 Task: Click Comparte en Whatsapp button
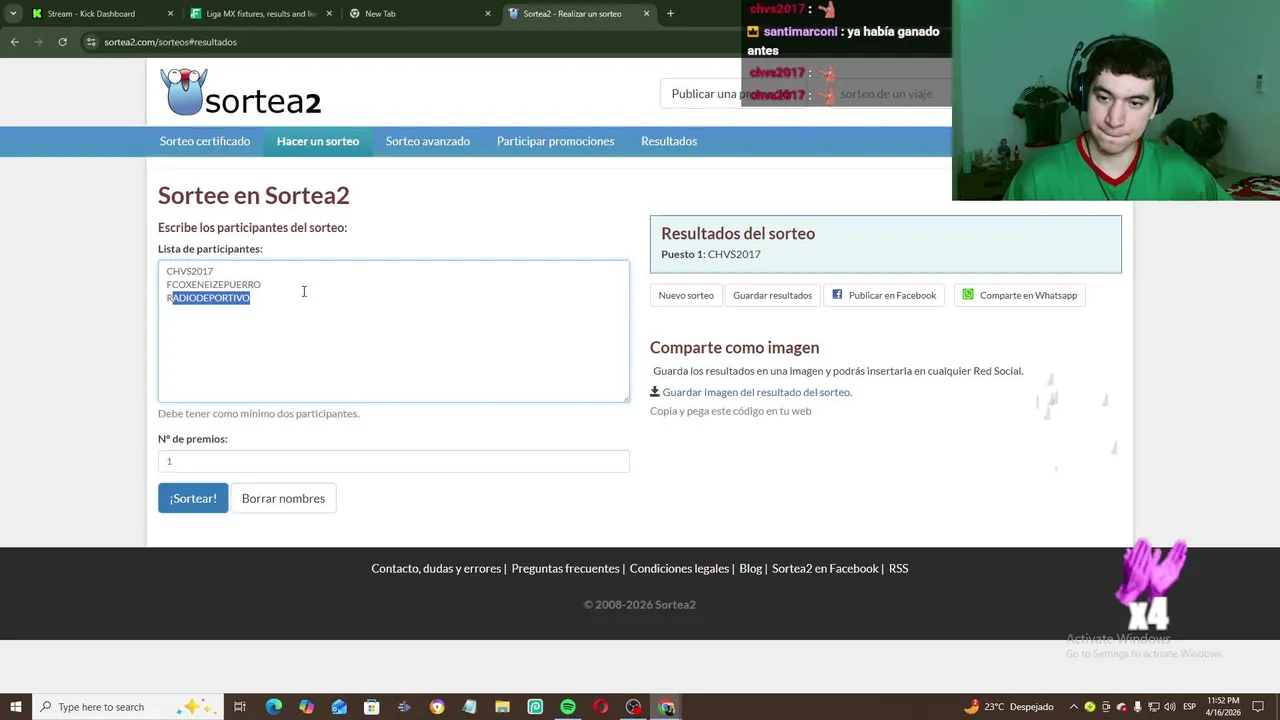1020,295
